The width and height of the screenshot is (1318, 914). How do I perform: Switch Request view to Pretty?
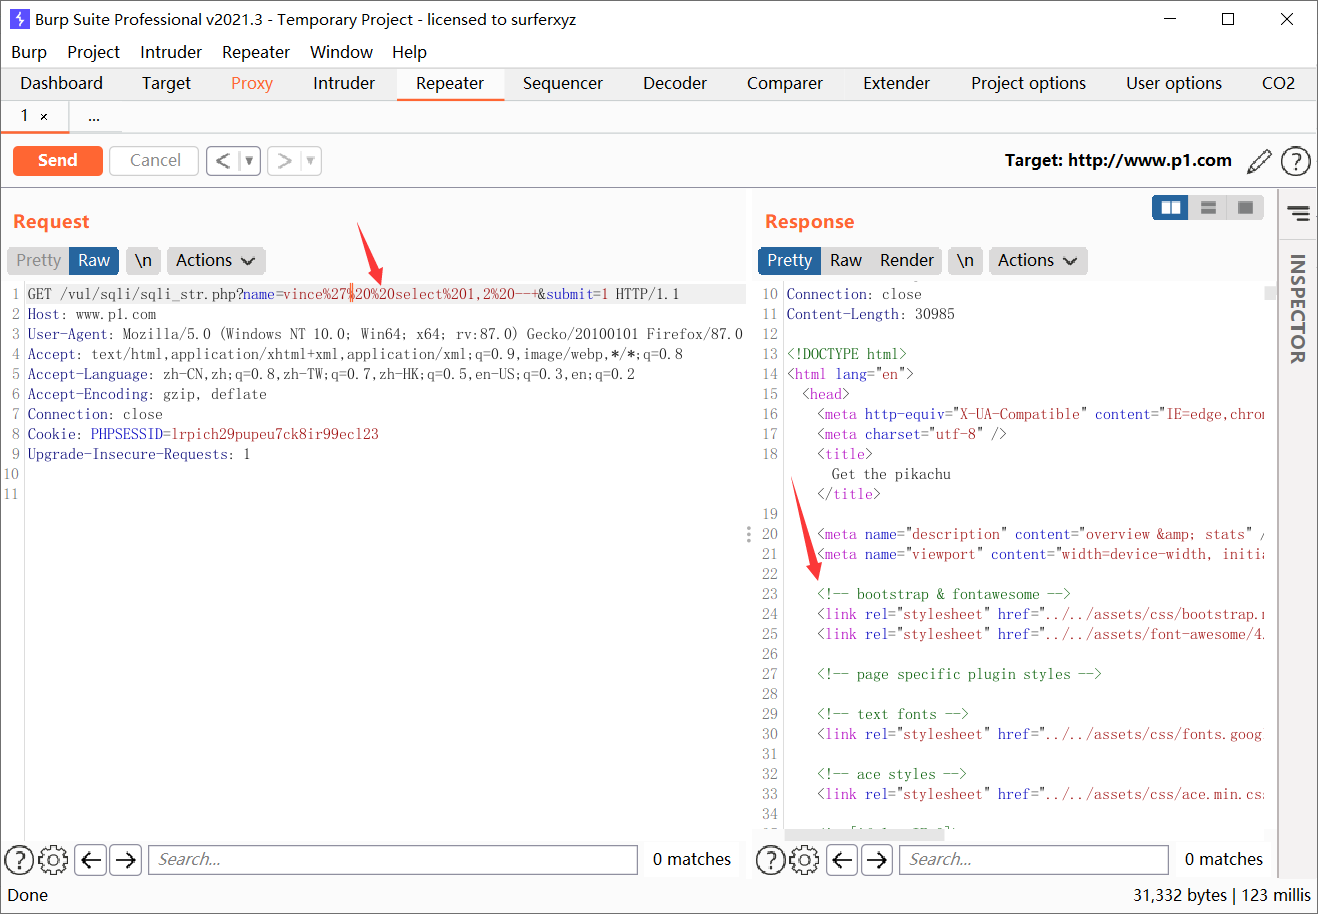click(x=38, y=260)
